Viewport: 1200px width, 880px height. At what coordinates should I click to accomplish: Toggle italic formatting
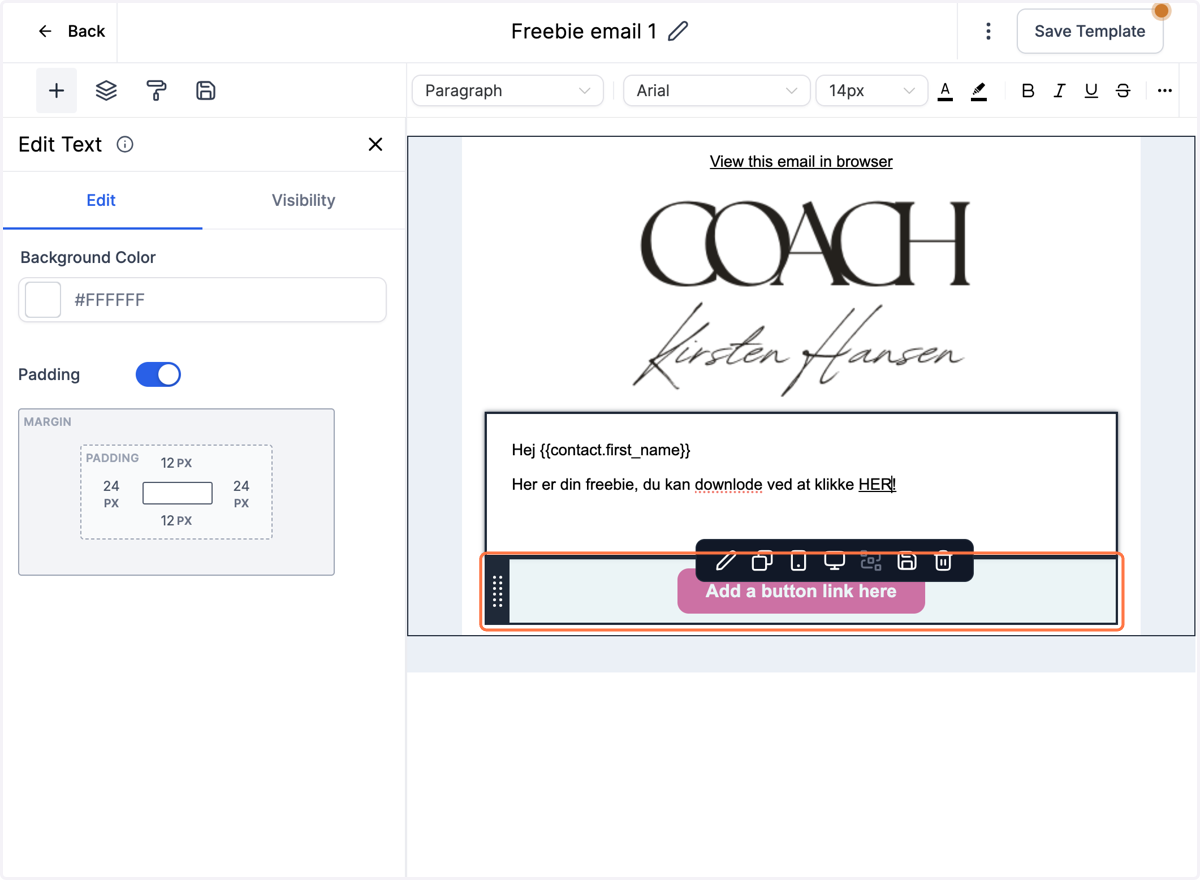(x=1059, y=91)
